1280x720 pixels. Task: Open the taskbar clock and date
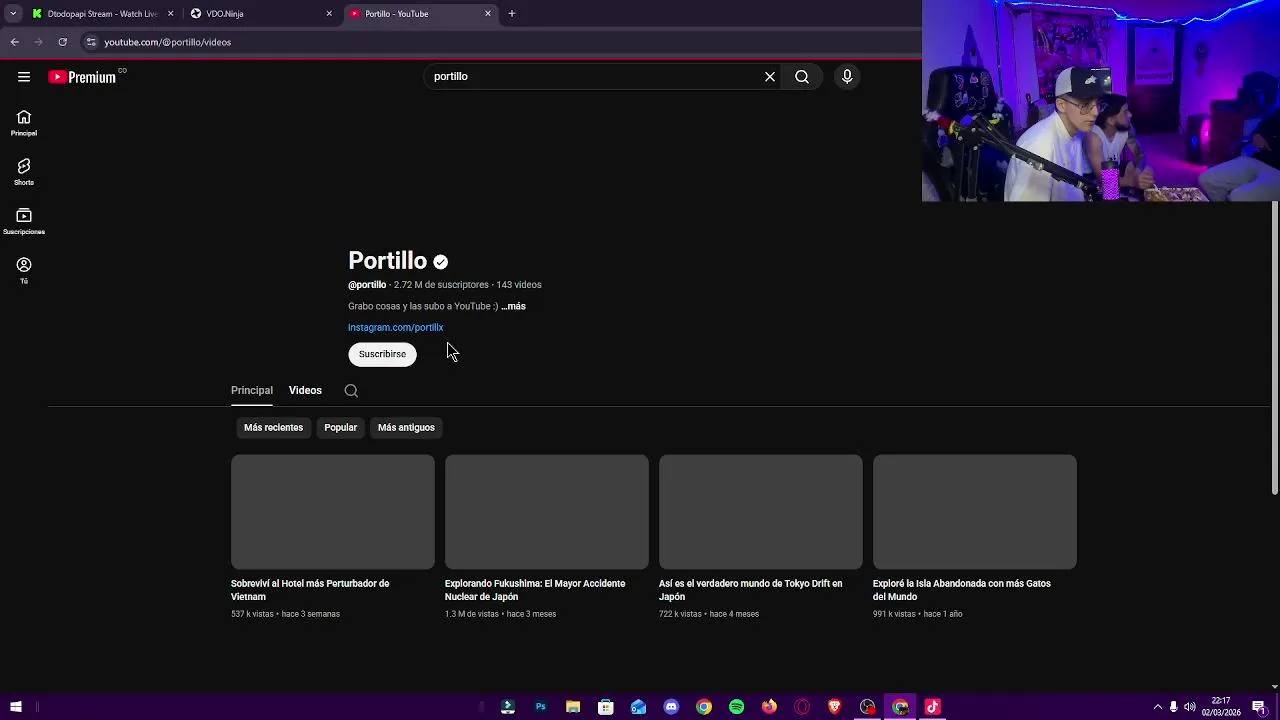pyautogui.click(x=1221, y=707)
